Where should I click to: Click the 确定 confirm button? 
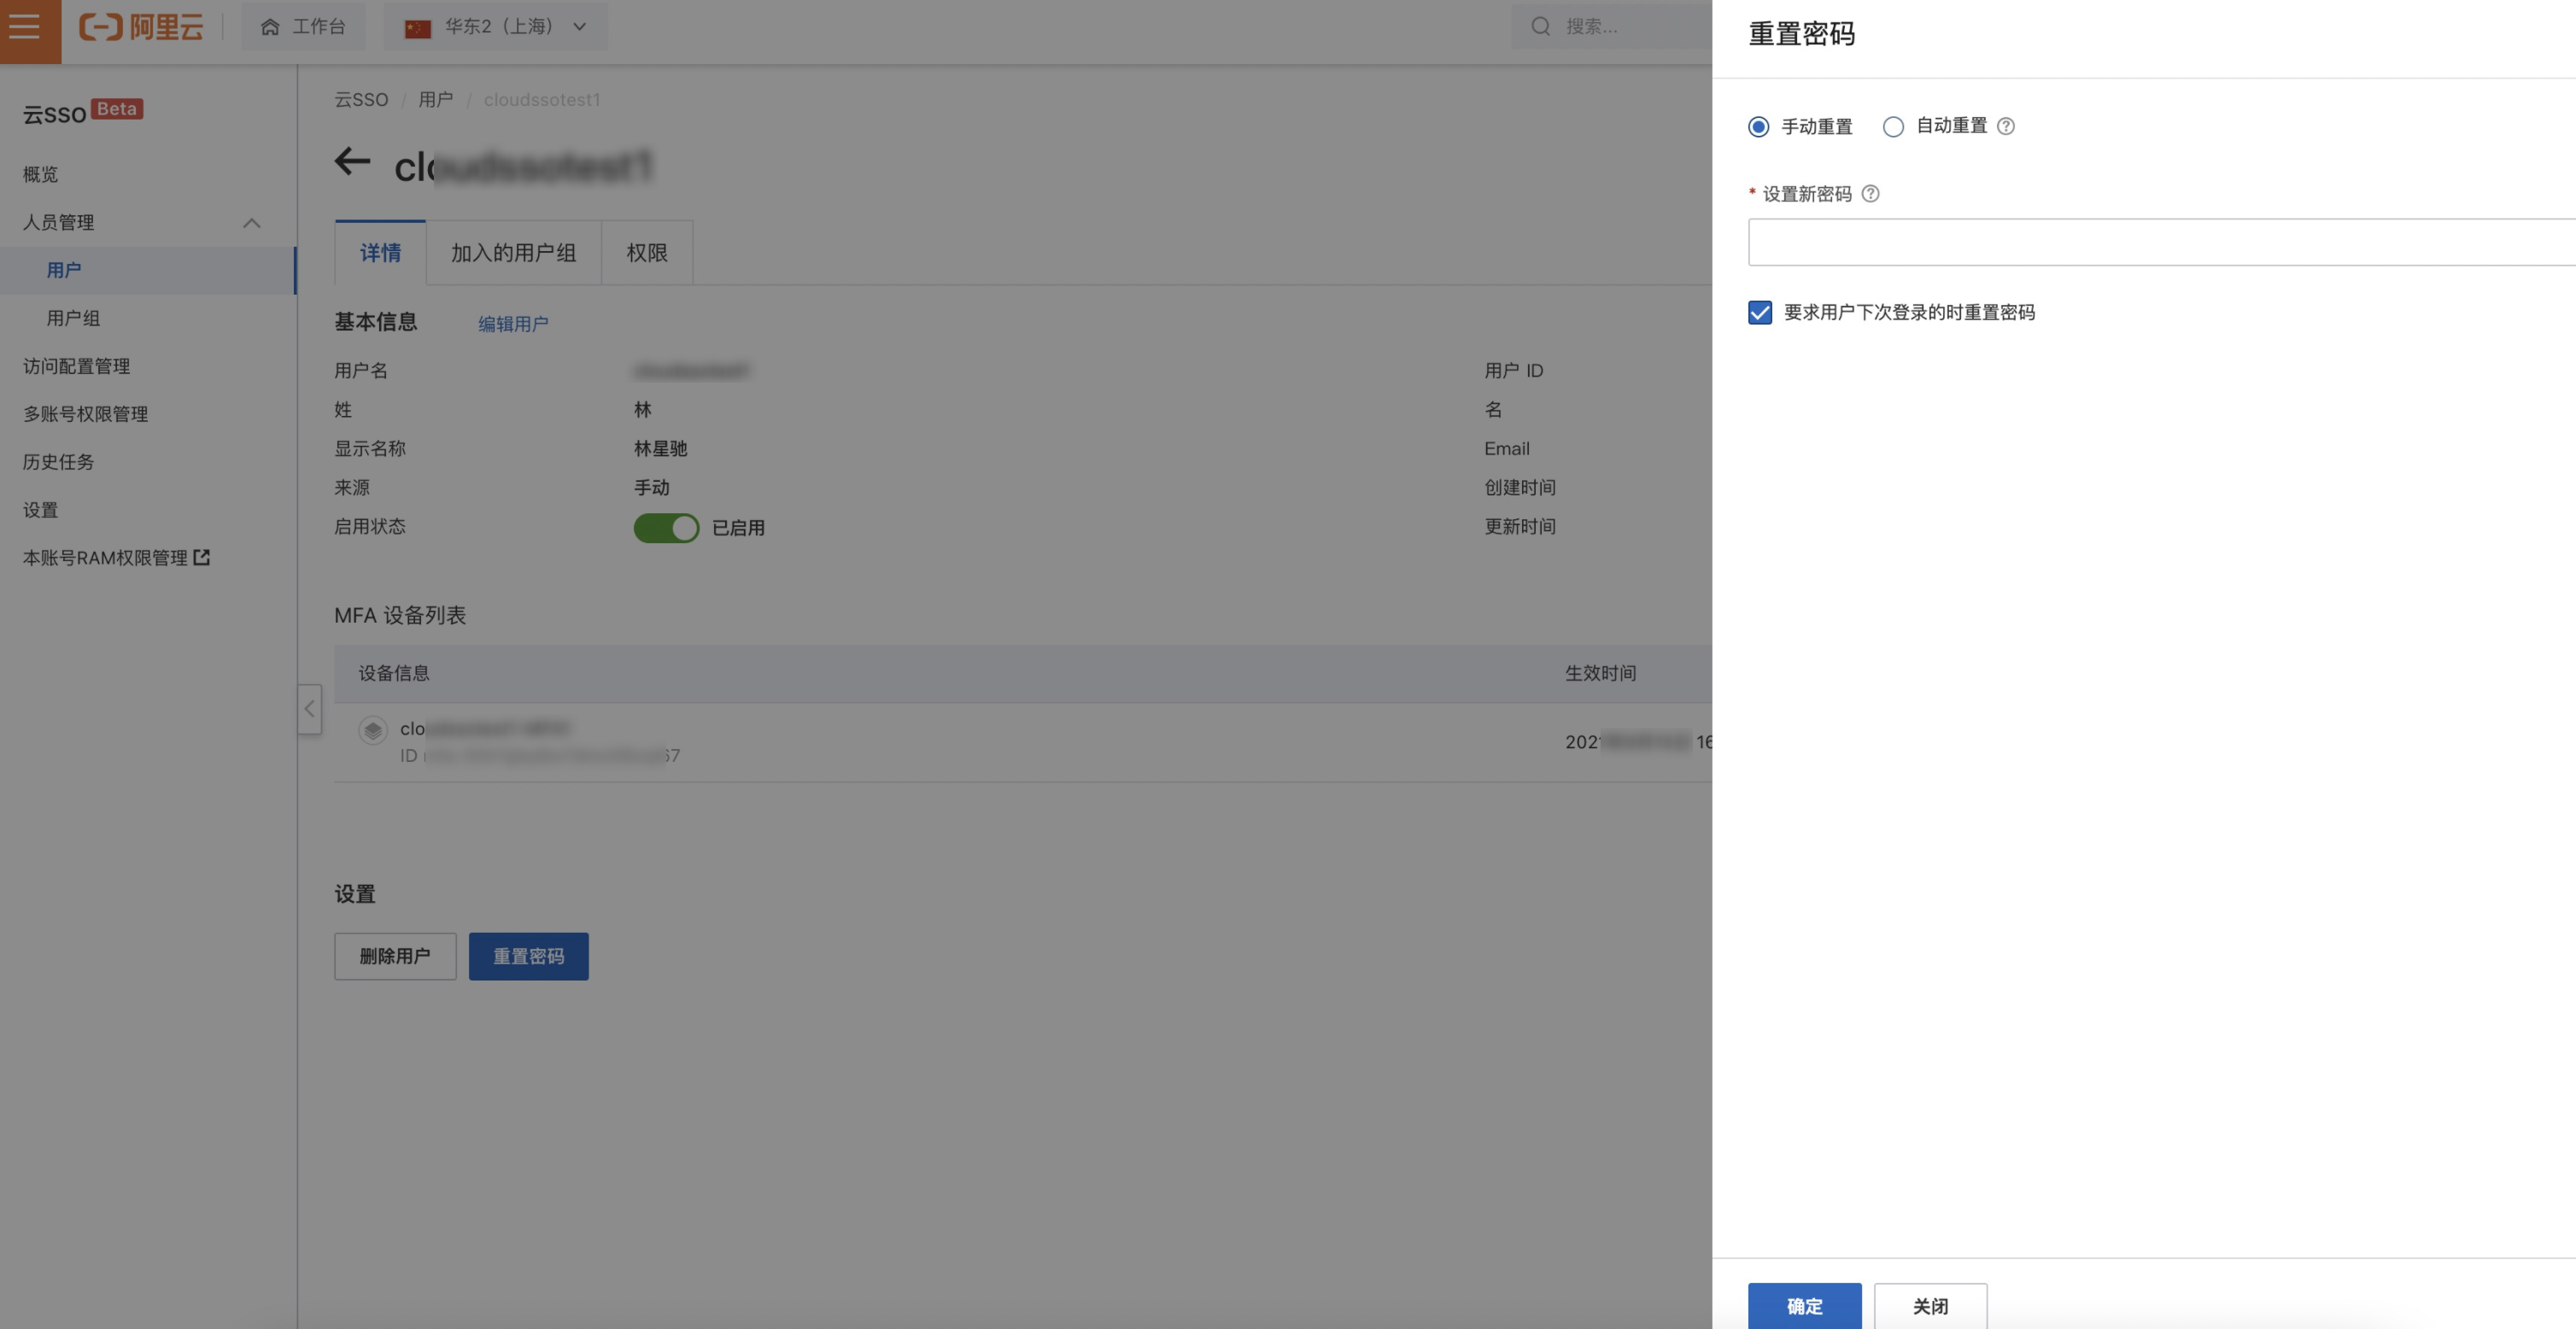tap(1804, 1306)
